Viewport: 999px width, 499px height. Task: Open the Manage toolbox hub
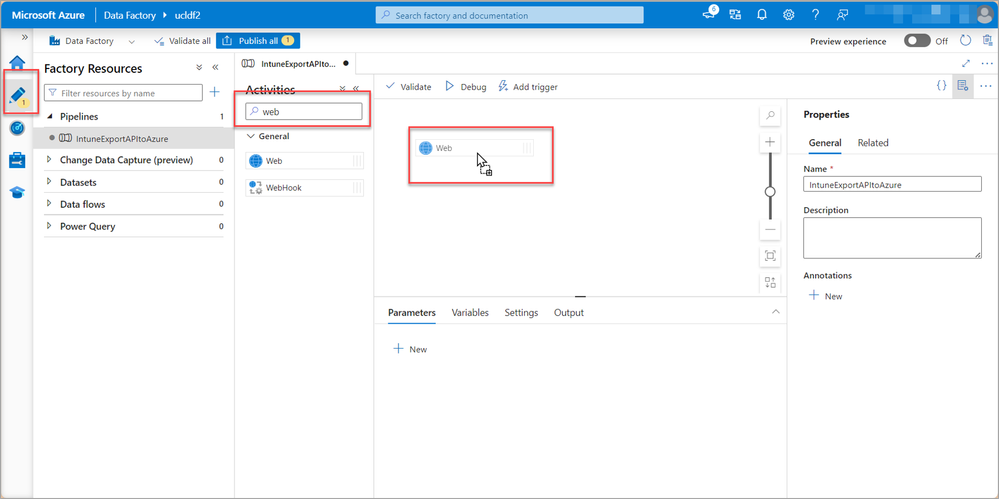17,160
